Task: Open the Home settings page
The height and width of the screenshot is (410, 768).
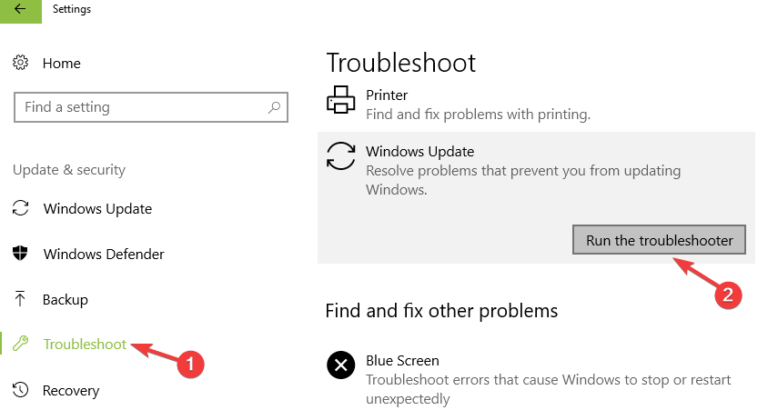Action: coord(61,63)
